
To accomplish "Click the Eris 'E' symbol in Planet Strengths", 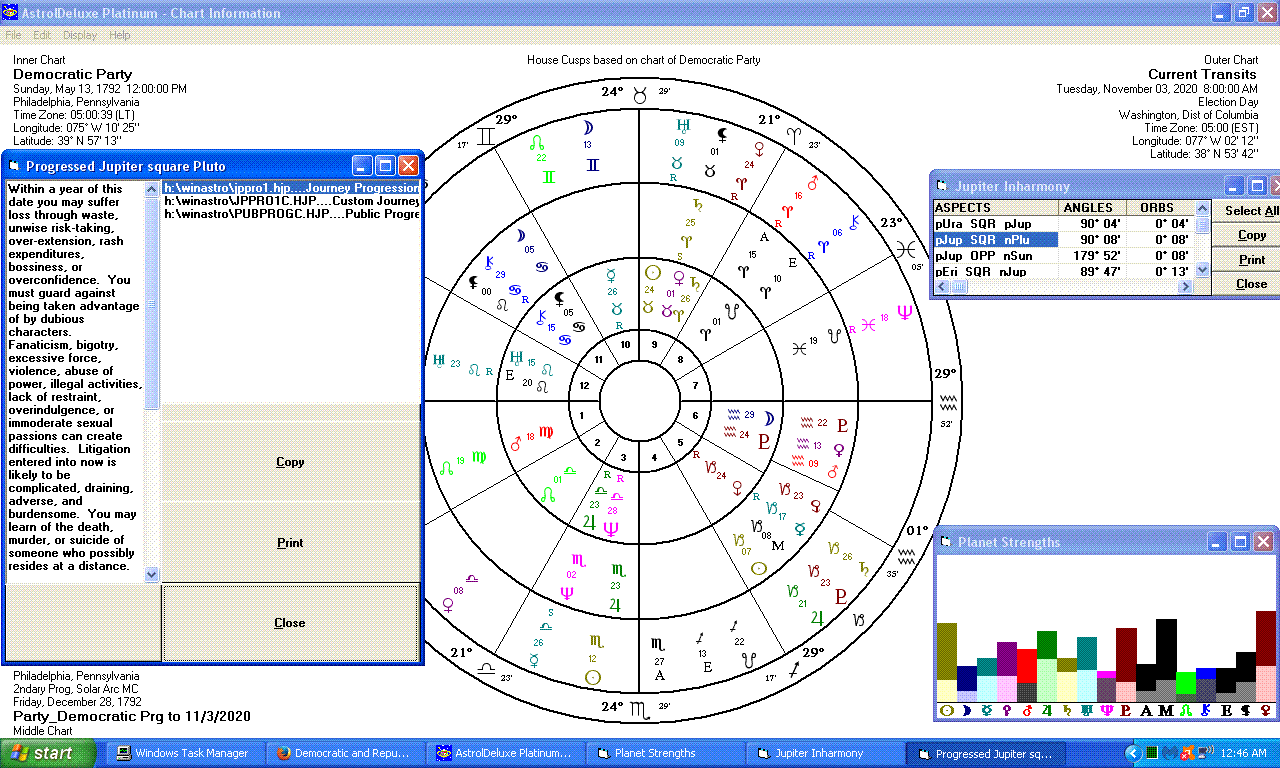I will click(1226, 711).
